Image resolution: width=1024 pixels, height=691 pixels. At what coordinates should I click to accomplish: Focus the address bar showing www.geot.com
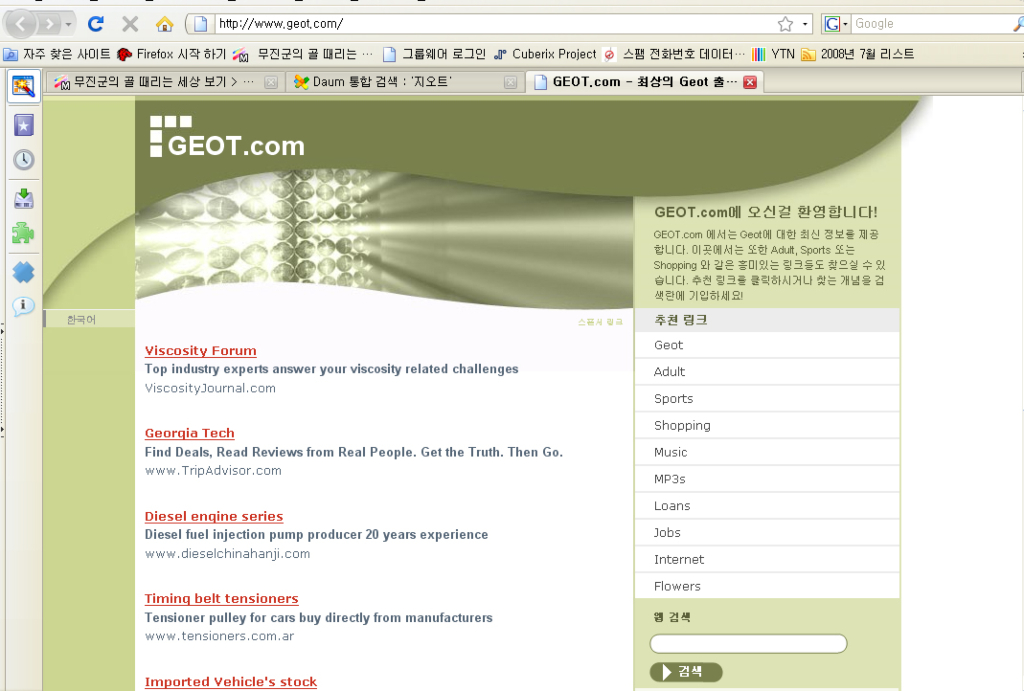point(493,24)
